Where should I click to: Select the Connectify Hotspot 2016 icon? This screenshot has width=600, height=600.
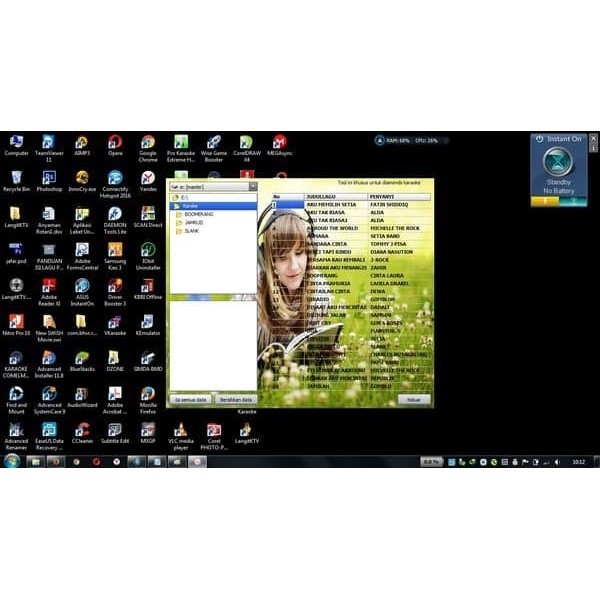(x=115, y=184)
